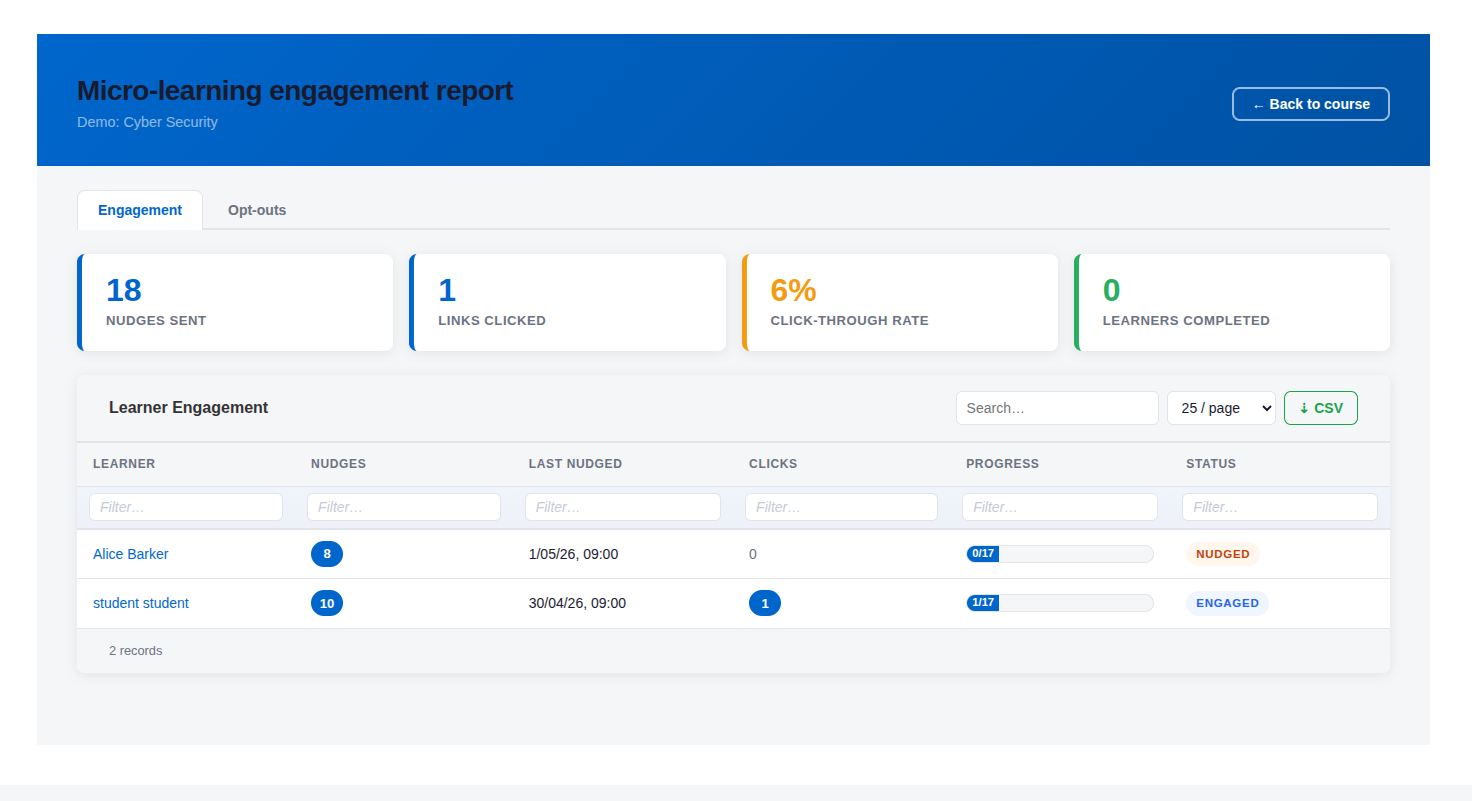Screen dimensions: 1472x801
Task: Open the 25 / page dropdown
Action: pos(1221,408)
